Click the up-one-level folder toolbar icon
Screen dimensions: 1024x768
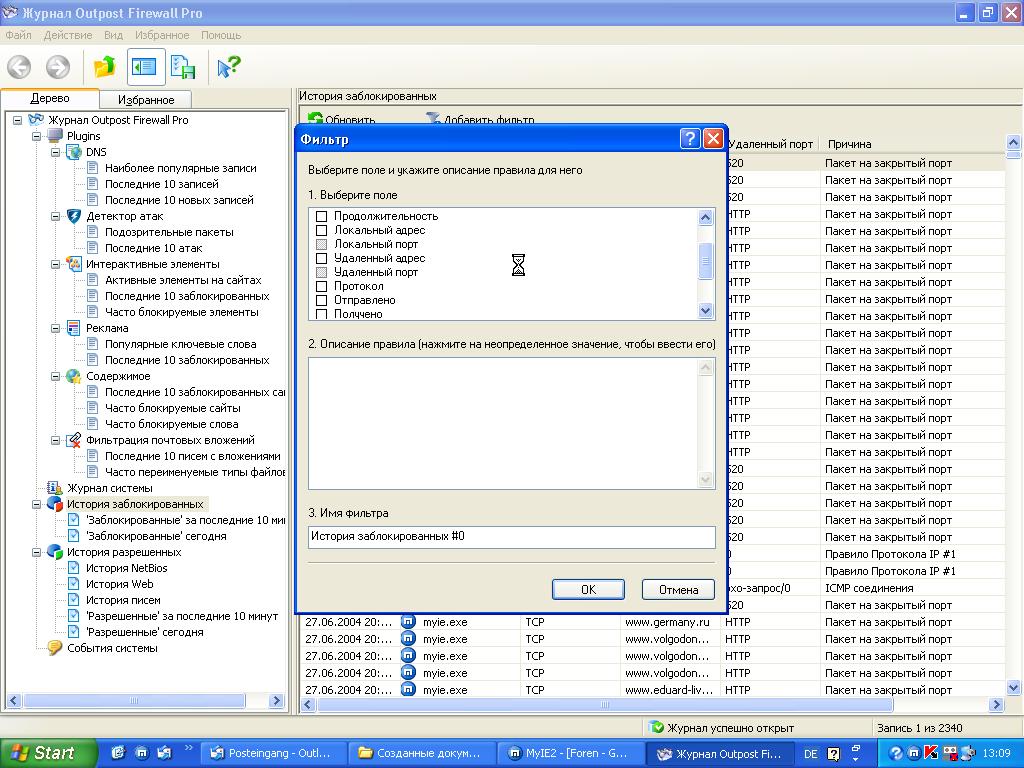pos(104,67)
